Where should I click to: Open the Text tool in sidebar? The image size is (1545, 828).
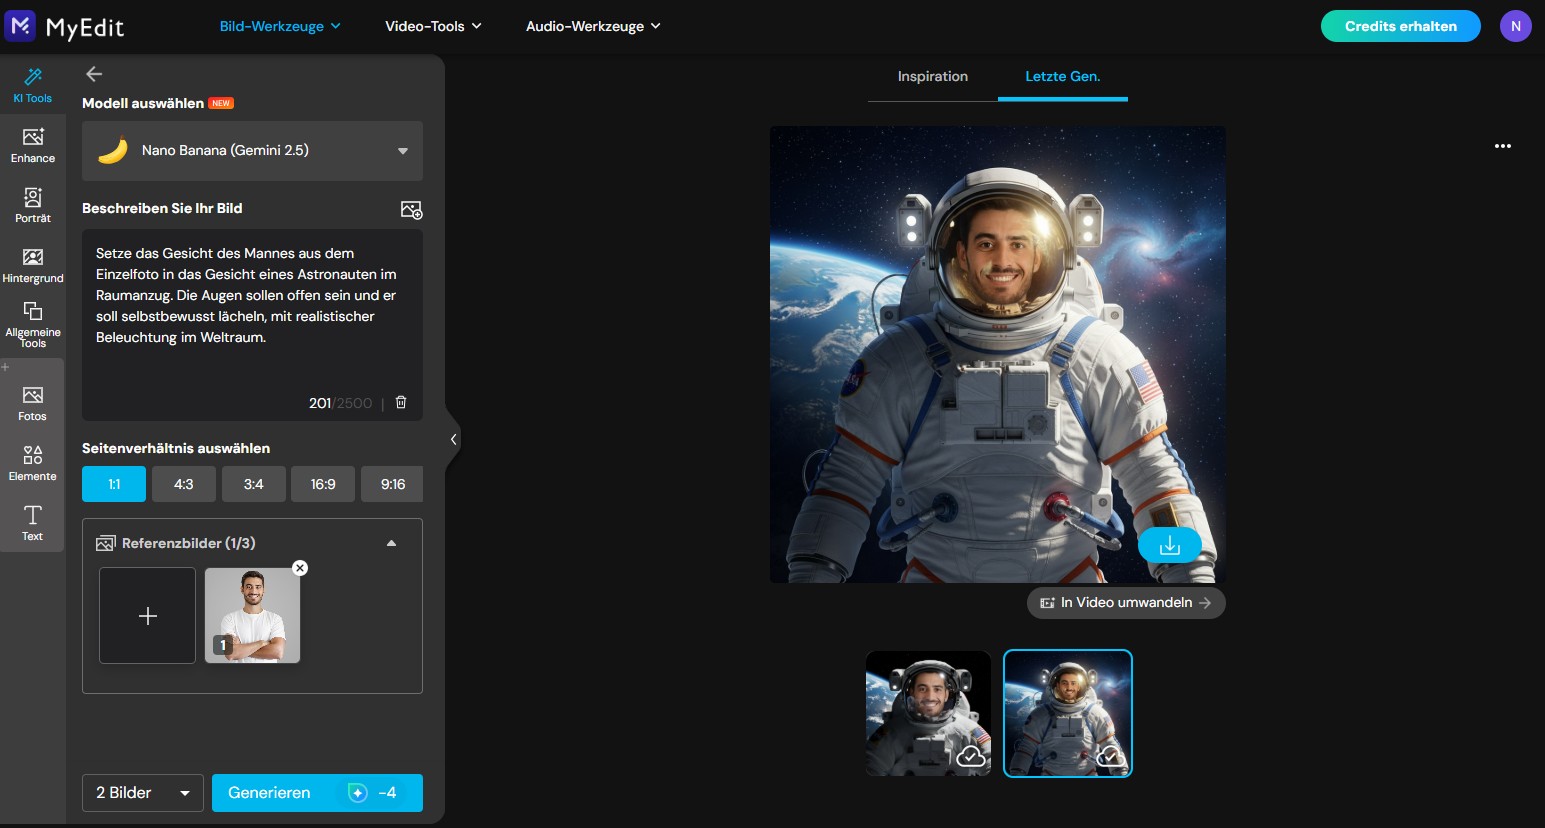pos(32,522)
